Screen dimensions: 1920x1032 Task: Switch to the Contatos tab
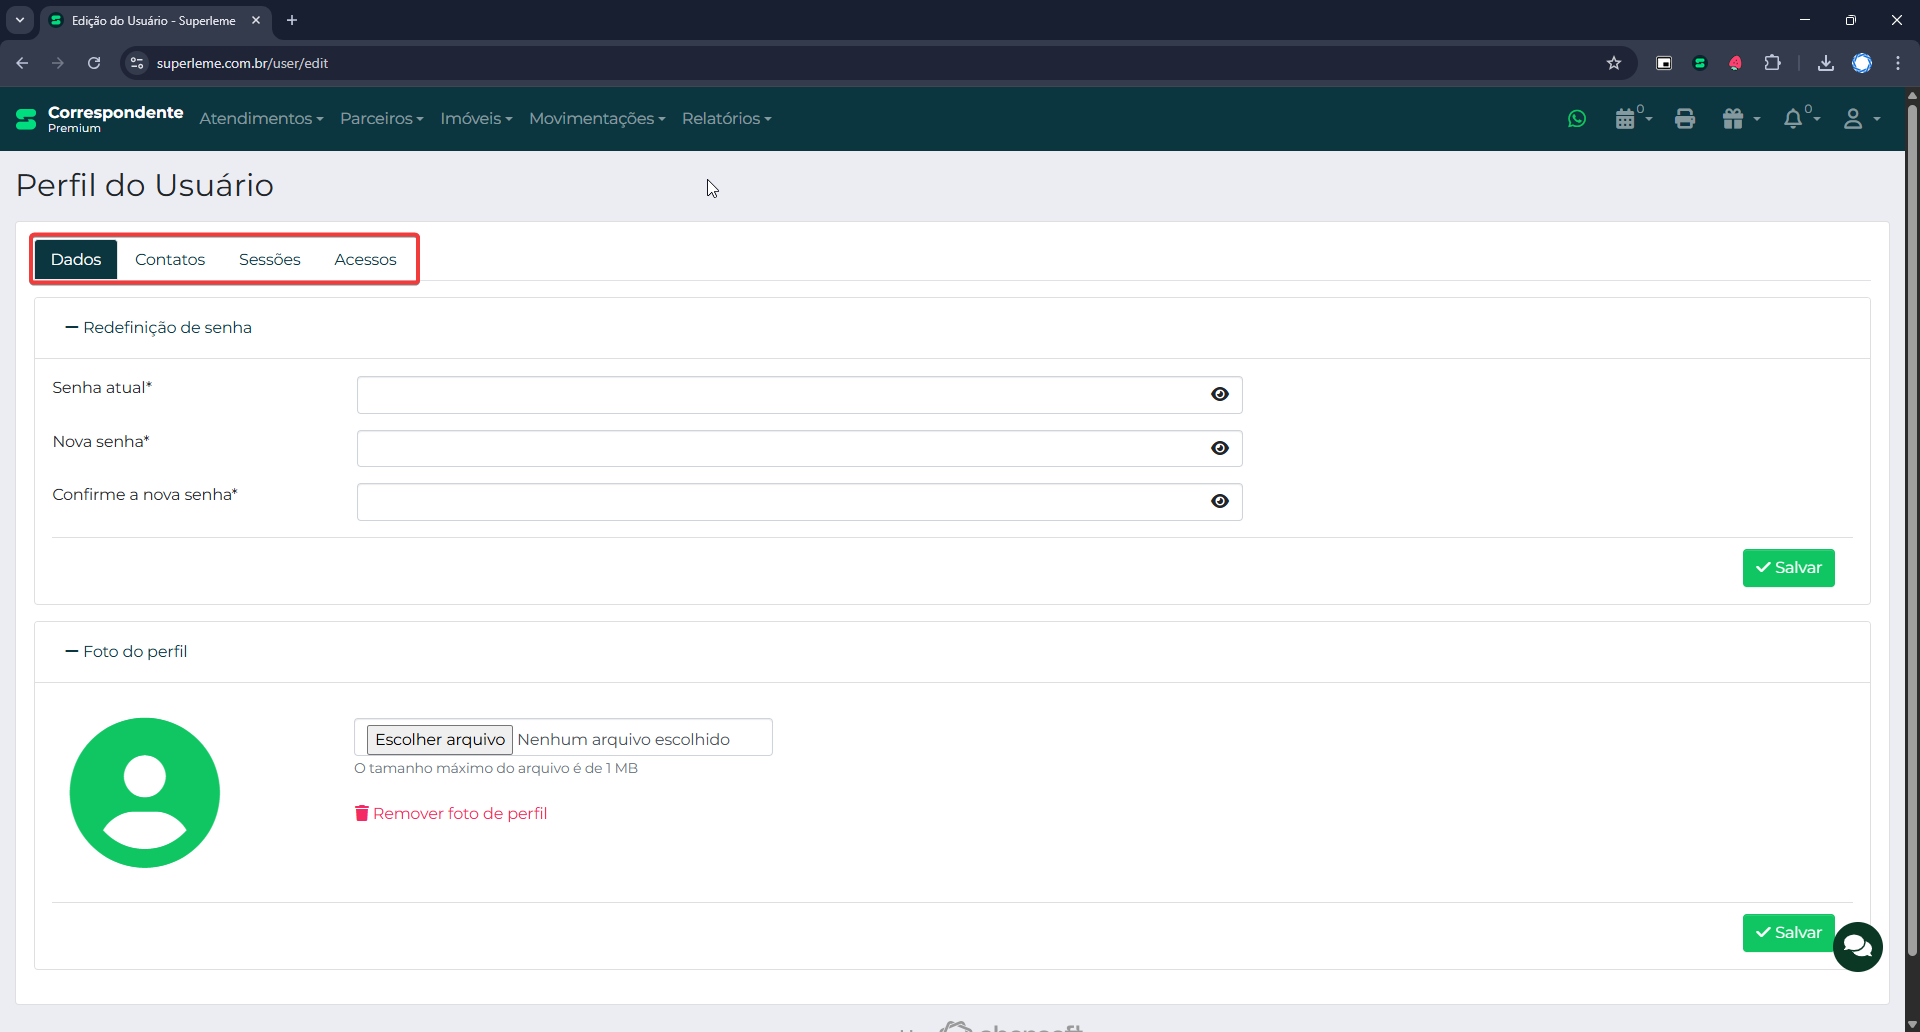(x=170, y=260)
